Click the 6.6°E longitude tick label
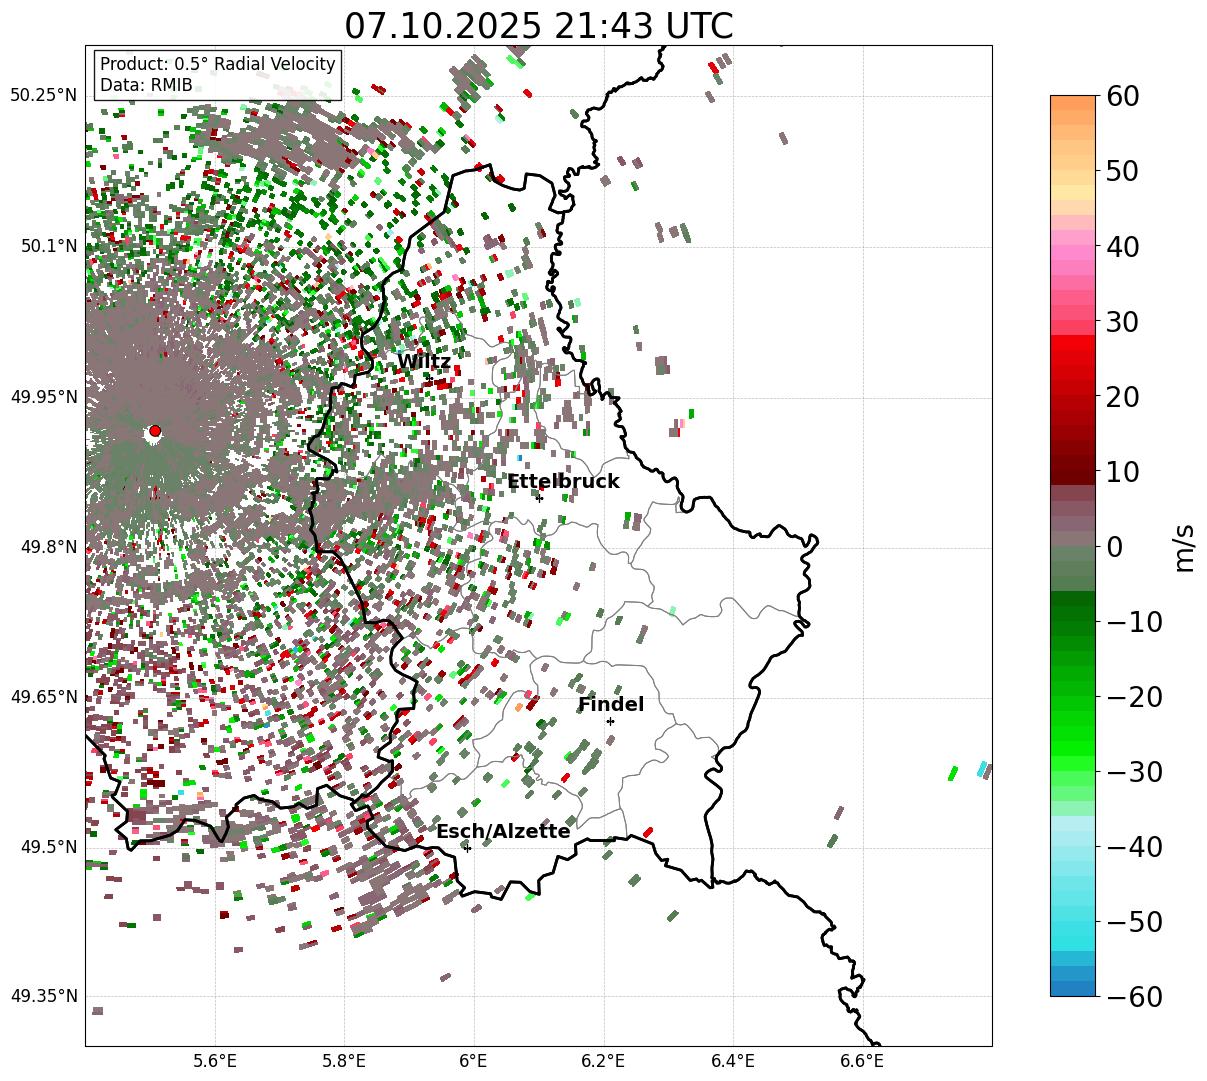Screen dimensions: 1207x1081 click(862, 1061)
